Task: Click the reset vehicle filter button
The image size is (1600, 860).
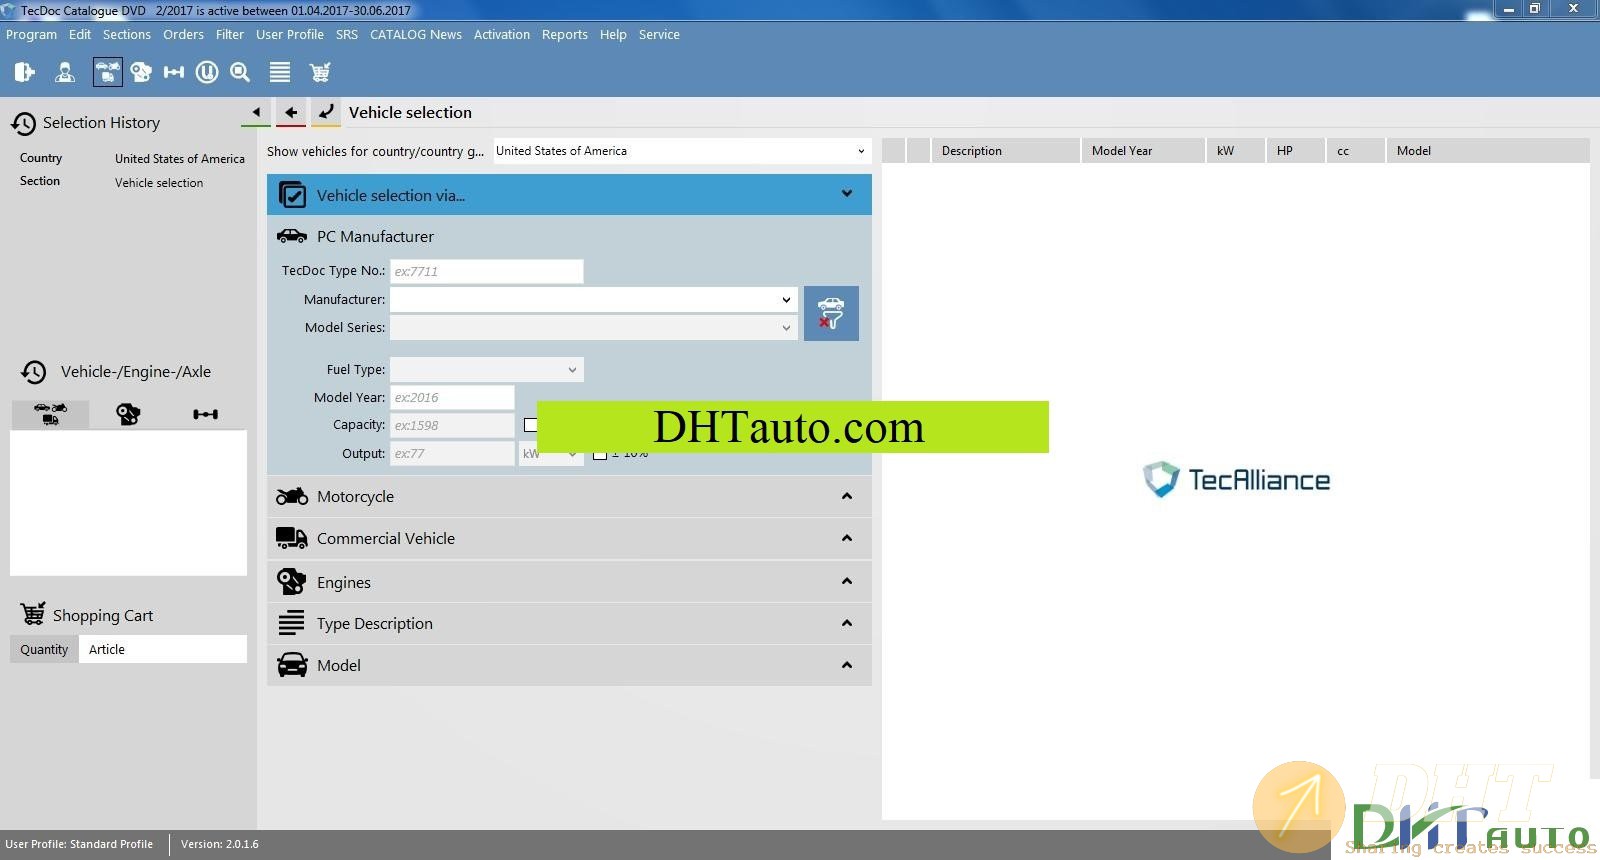Action: pos(831,313)
